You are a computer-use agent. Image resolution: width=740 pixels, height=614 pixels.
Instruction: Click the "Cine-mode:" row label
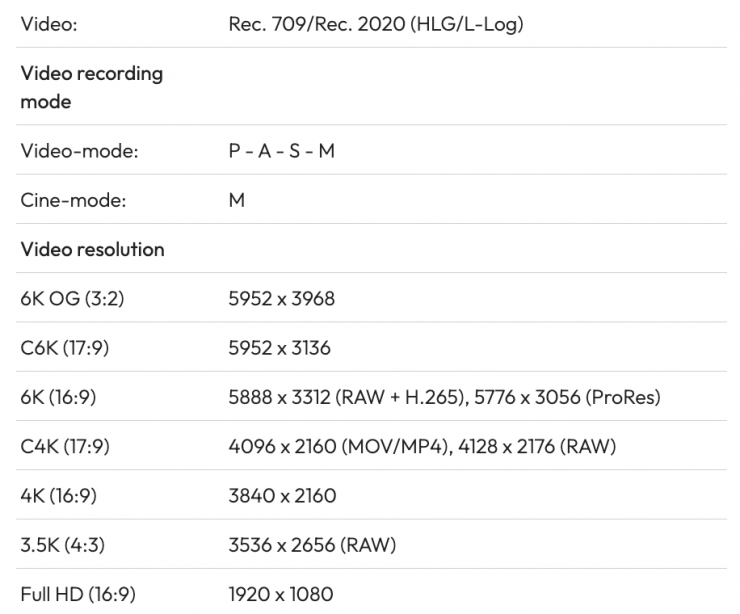click(x=74, y=200)
